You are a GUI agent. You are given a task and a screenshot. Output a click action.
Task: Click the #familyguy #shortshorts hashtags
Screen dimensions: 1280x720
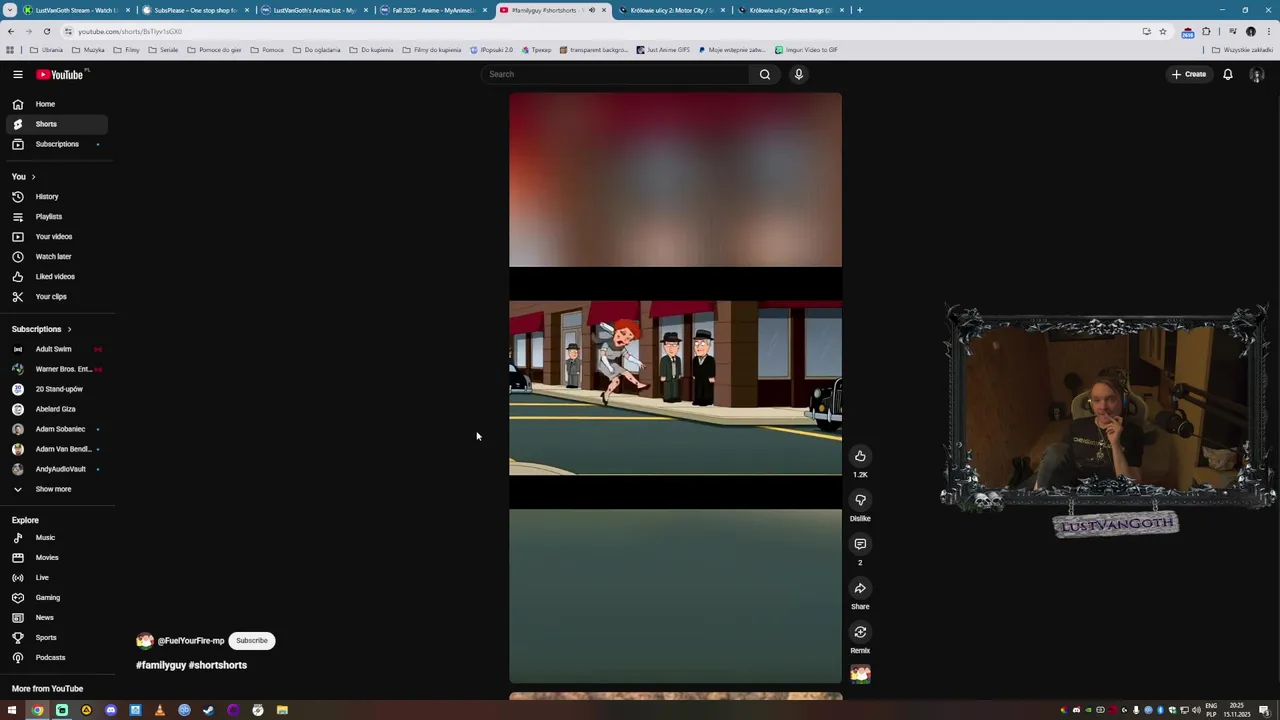coord(191,665)
